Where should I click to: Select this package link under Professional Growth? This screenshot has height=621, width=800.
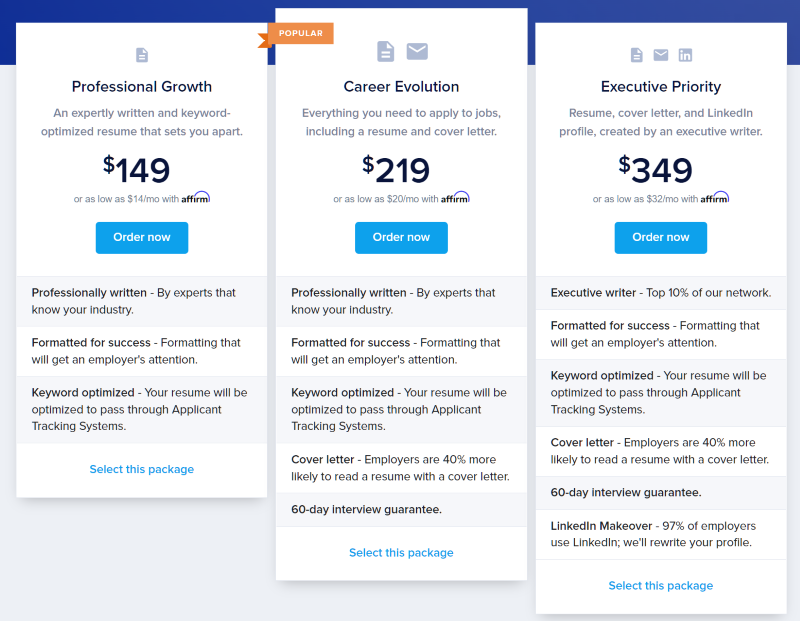(x=142, y=469)
